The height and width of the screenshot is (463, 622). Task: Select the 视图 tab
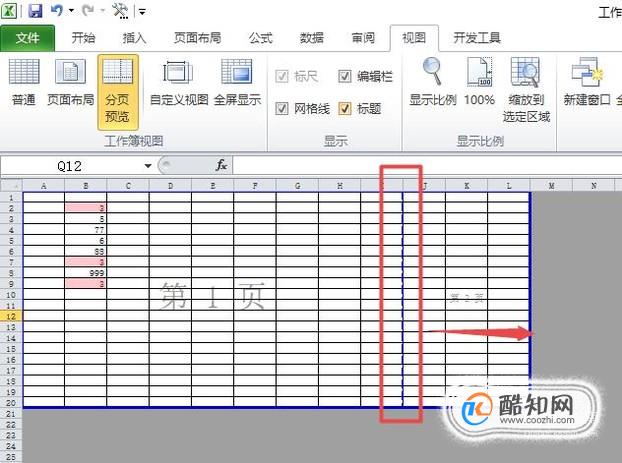414,38
